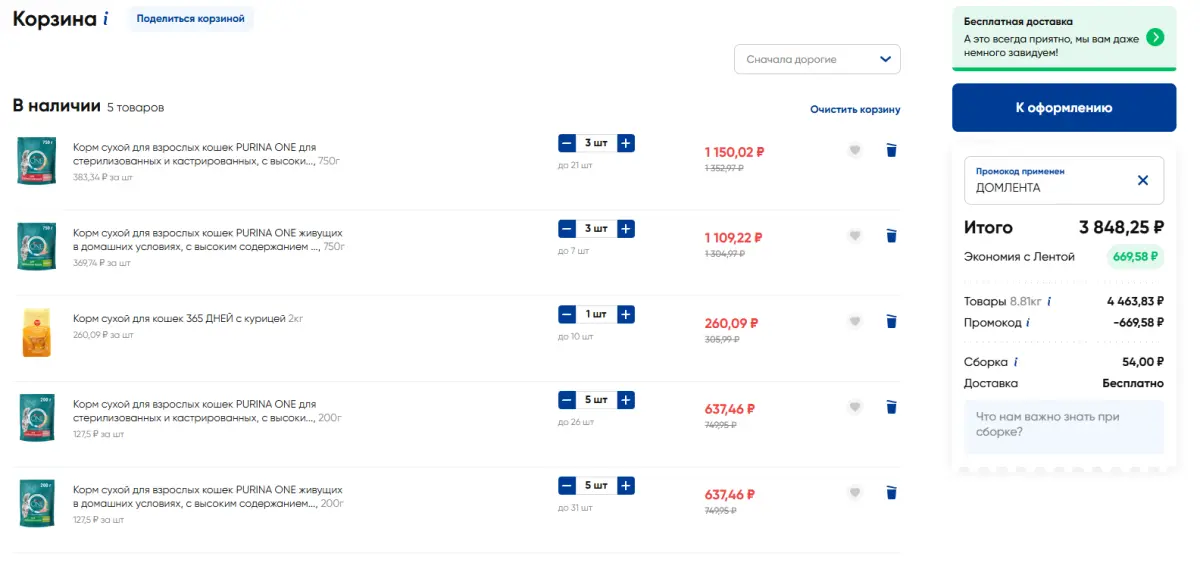Open the Сначала дорогие sort dropdown
1200x569 pixels.
point(817,59)
